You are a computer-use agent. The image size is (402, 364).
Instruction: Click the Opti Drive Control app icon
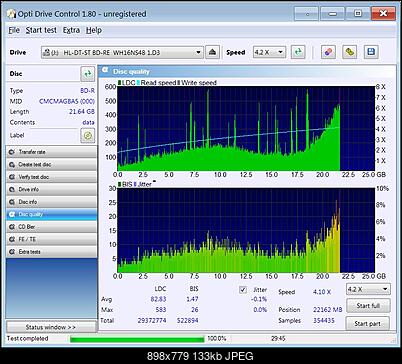(11, 14)
